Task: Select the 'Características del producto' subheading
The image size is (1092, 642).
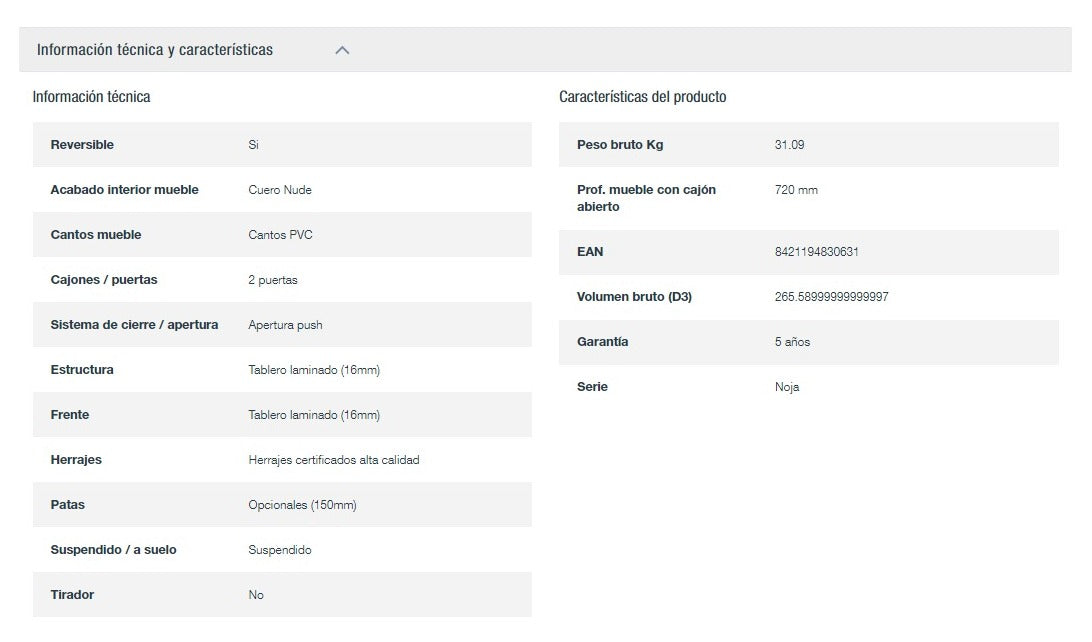Action: coord(642,97)
